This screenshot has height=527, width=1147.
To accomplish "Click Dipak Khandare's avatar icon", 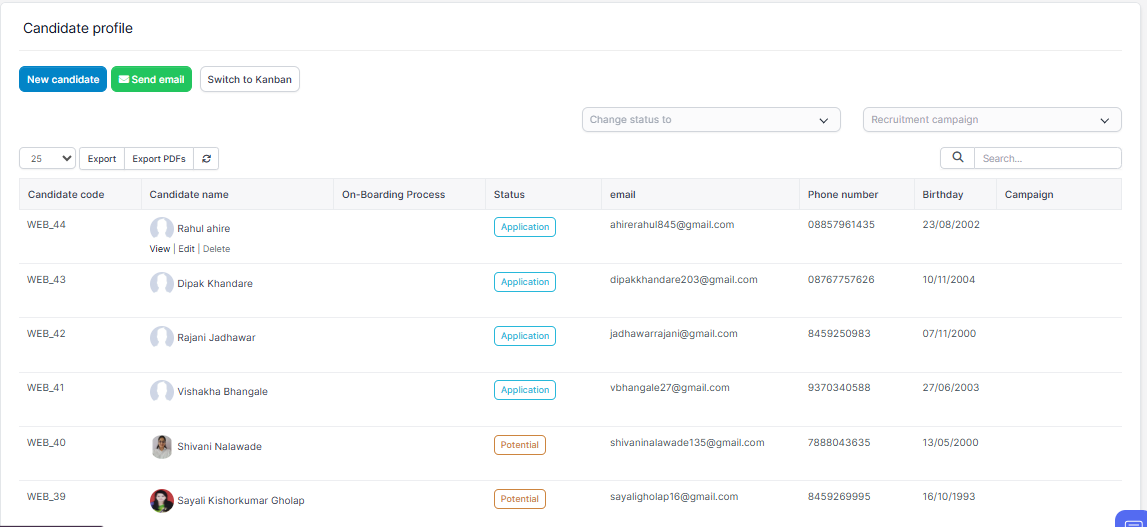I will [x=162, y=283].
